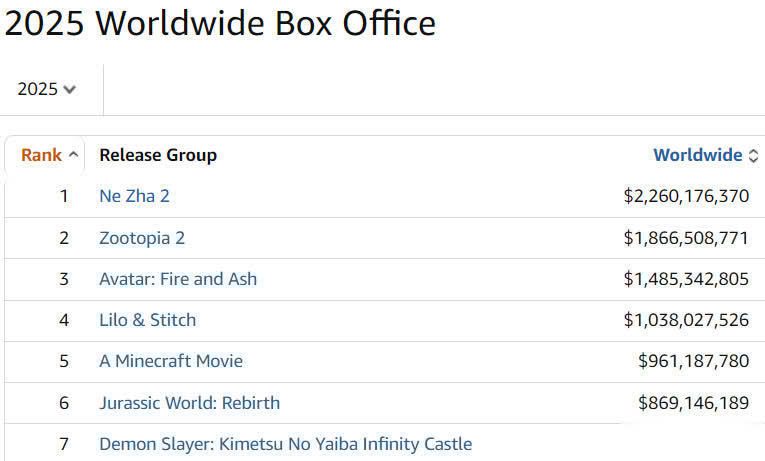Click Lilo & Stitch gross $1,038,027,526

686,320
